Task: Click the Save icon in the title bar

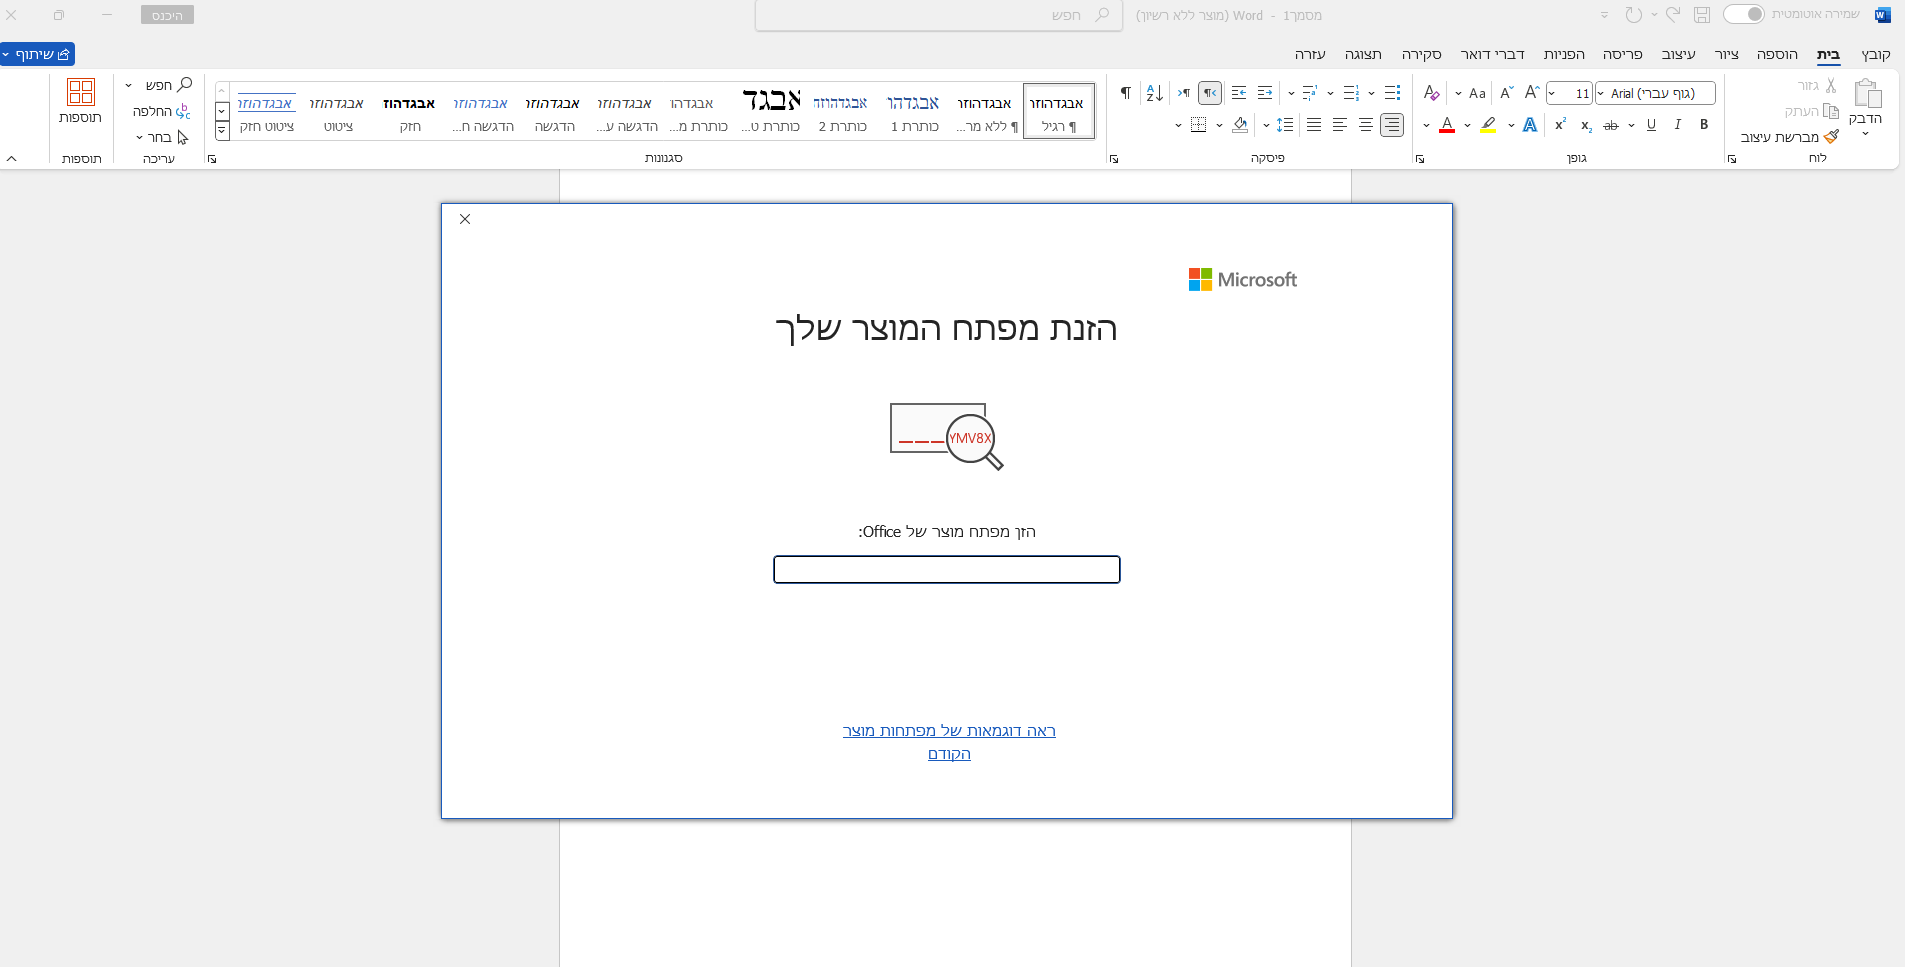Action: coord(1702,15)
